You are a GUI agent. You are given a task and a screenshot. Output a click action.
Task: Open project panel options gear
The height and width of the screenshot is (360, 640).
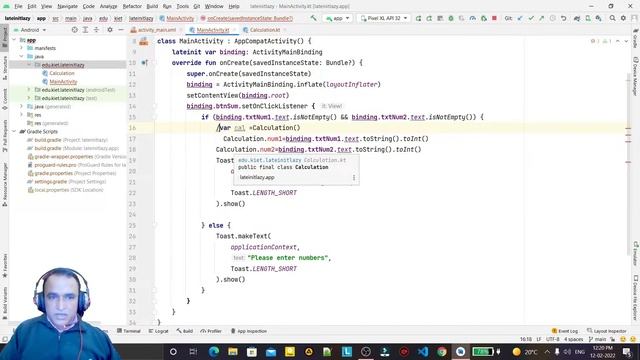coord(110,30)
